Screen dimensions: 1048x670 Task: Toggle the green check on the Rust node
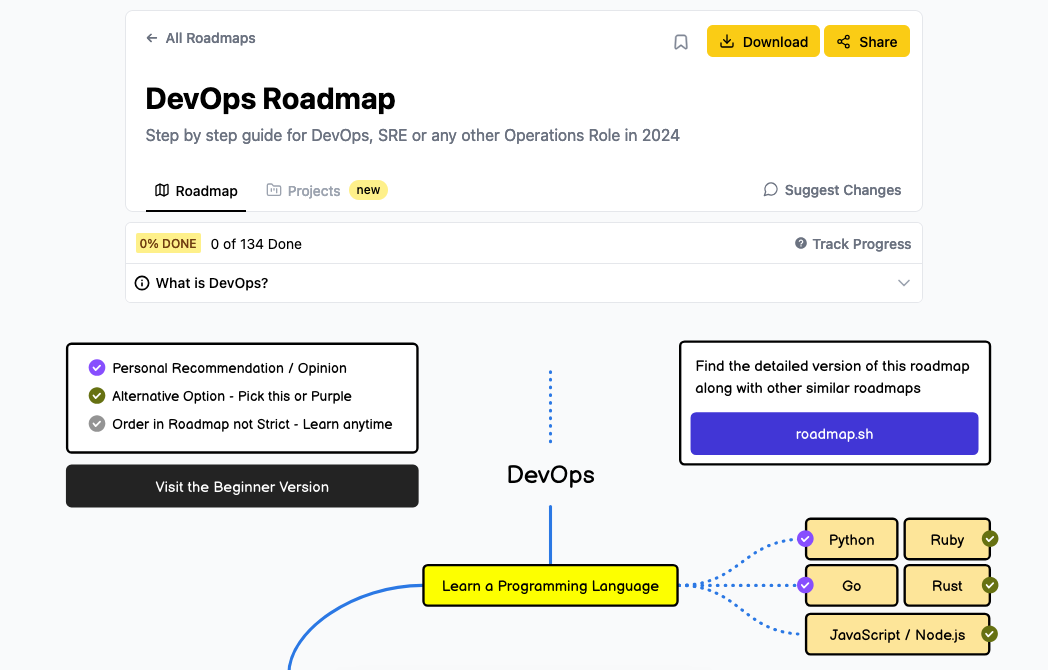[x=989, y=585]
